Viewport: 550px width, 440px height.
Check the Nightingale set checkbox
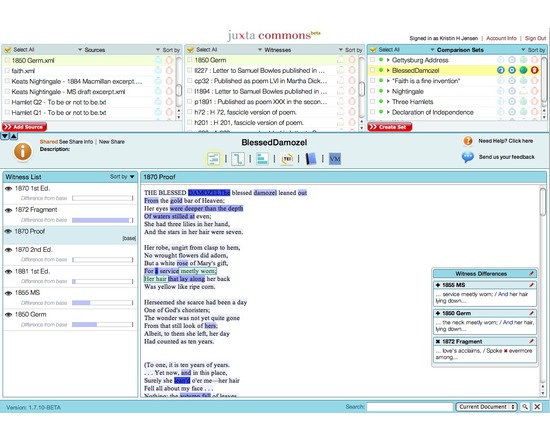pos(373,91)
